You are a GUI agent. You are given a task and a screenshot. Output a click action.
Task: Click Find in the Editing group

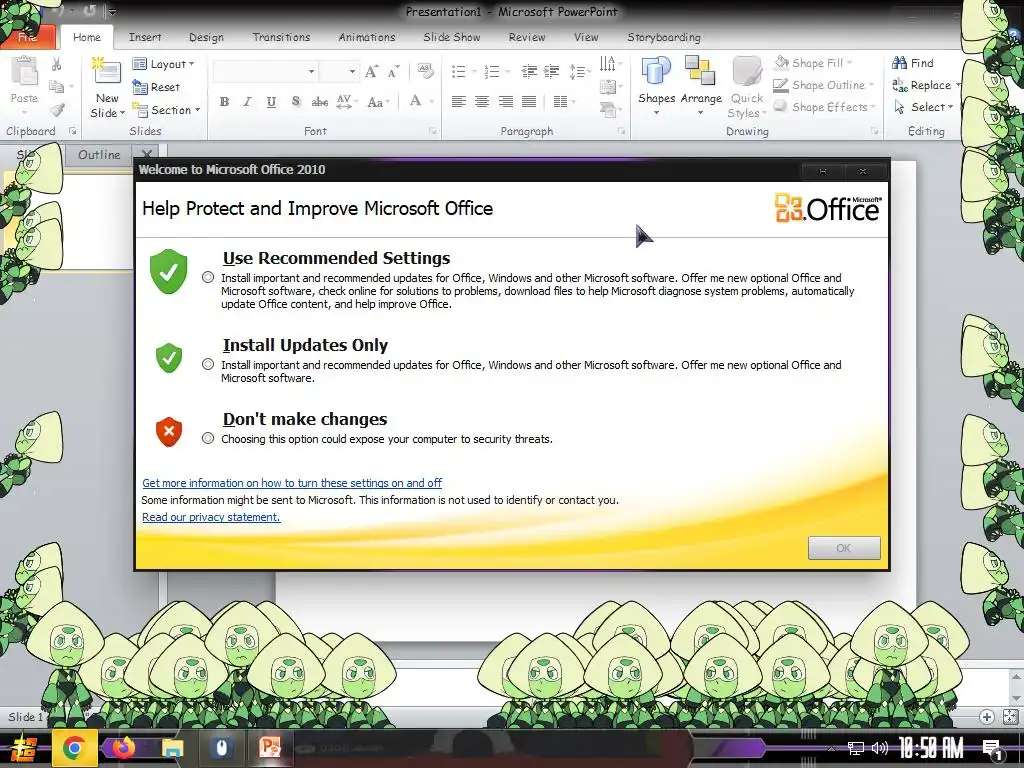pyautogui.click(x=913, y=63)
